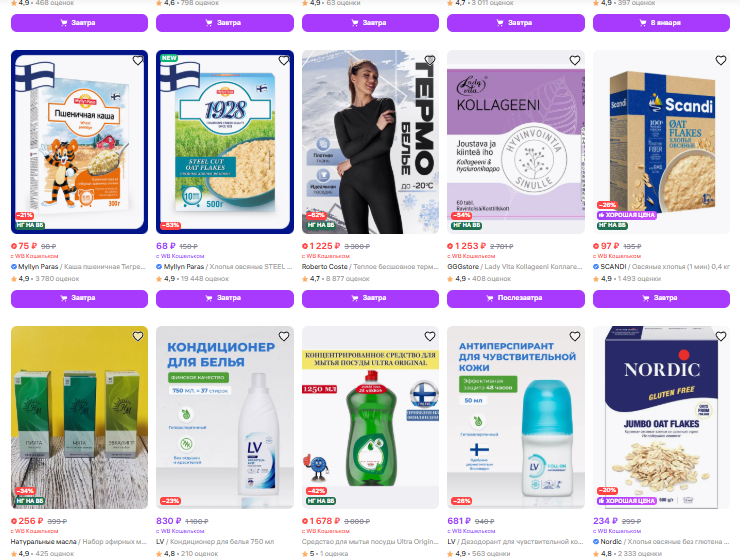
Task: Open Roberto Coste термобелье title link
Action: 370,267
